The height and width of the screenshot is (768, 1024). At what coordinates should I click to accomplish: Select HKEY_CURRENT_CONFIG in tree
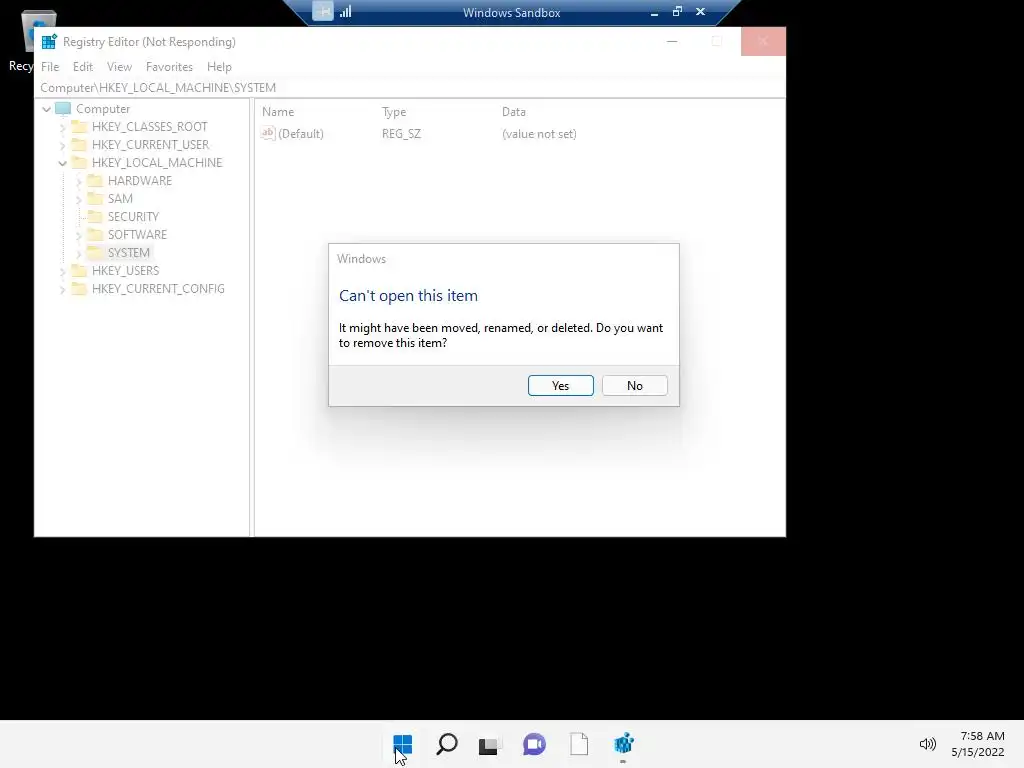pyautogui.click(x=158, y=289)
